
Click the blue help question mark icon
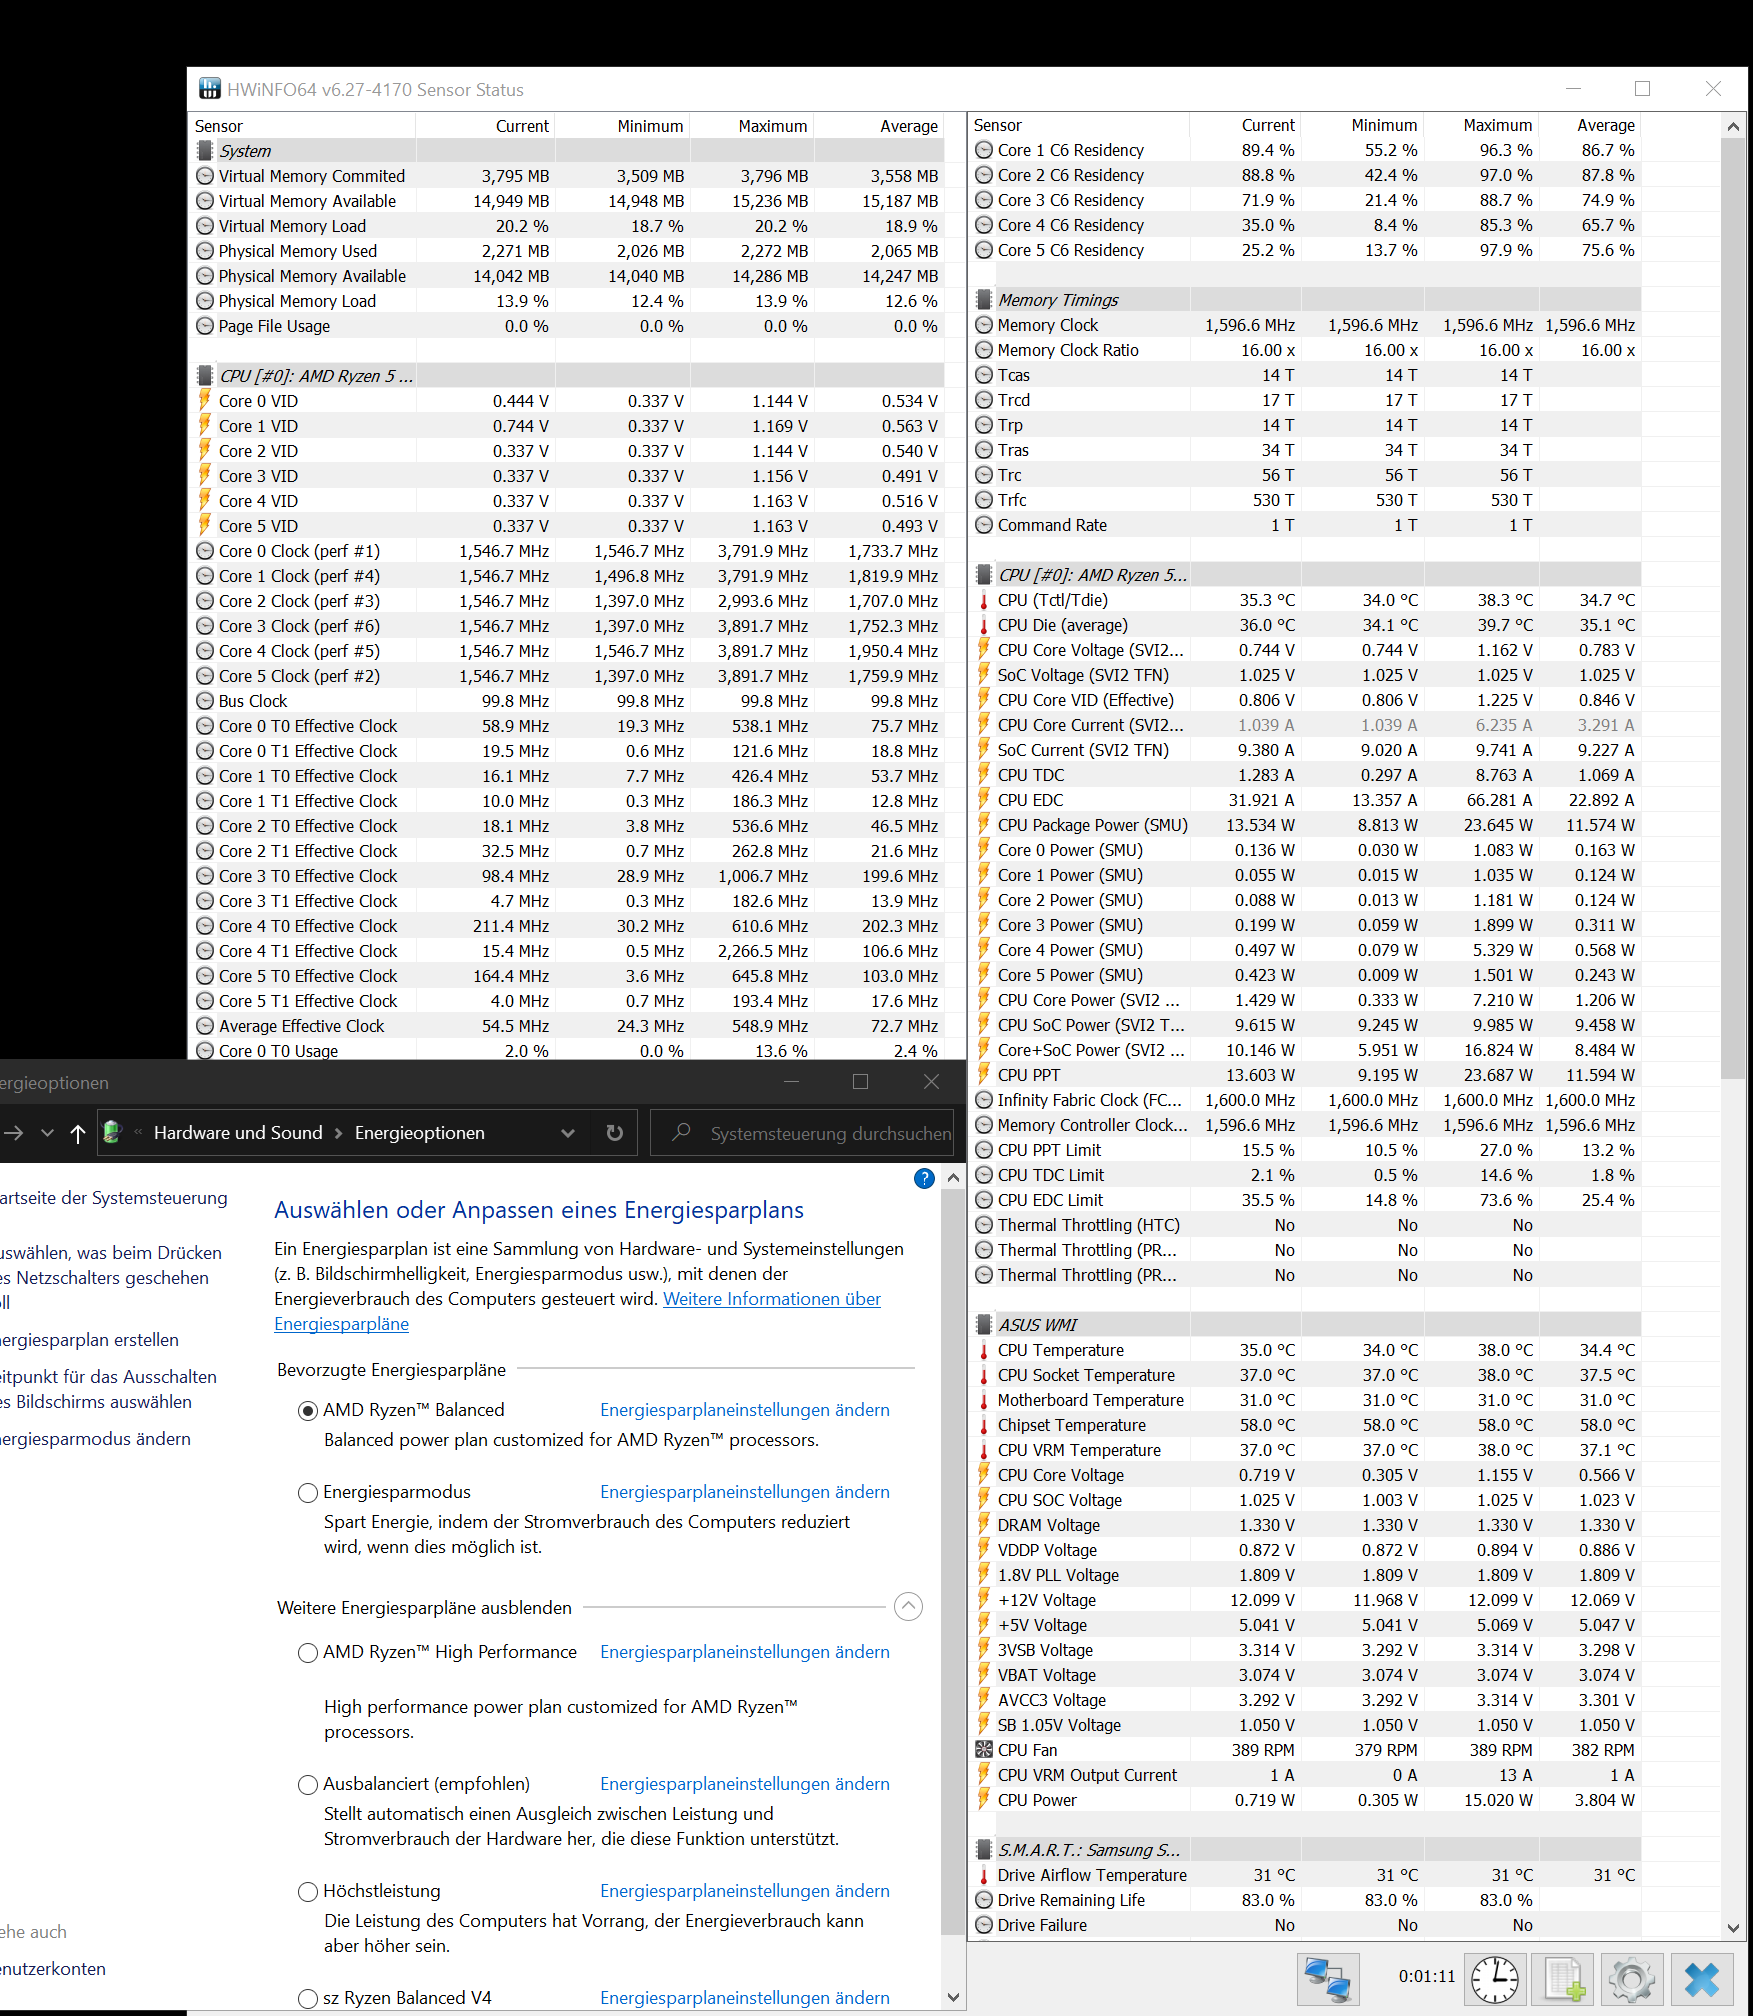pyautogui.click(x=924, y=1178)
